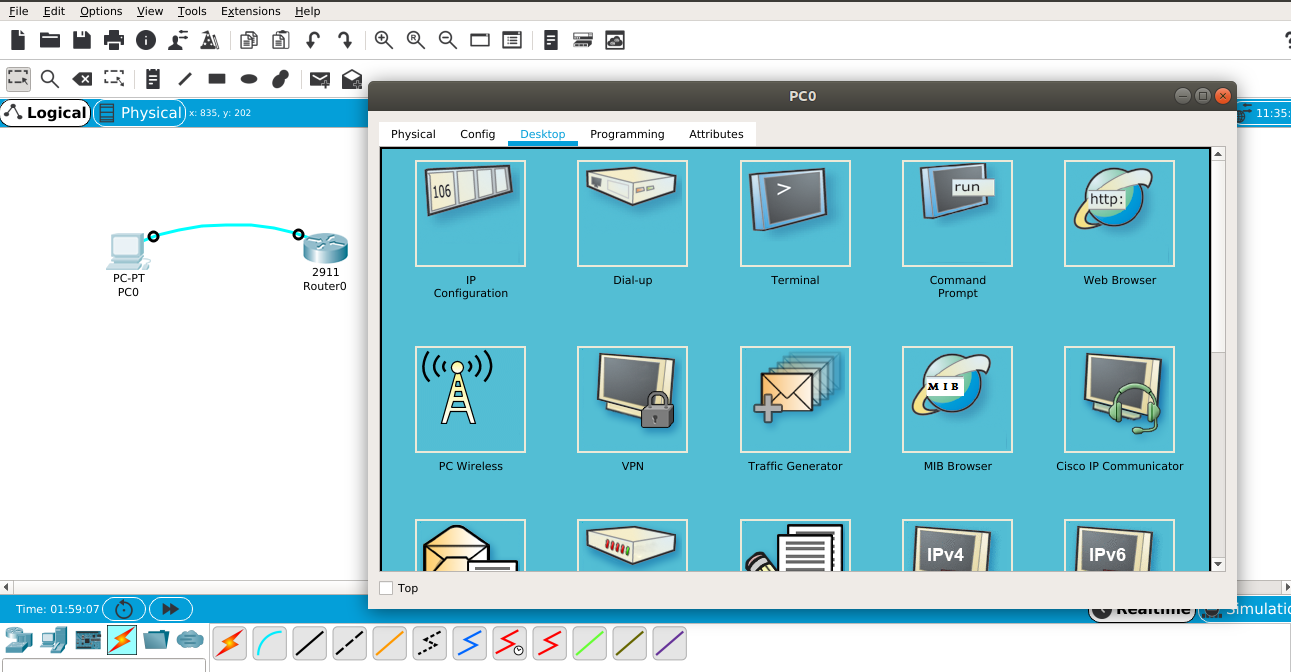
Task: Open the Options menu
Action: 101,11
